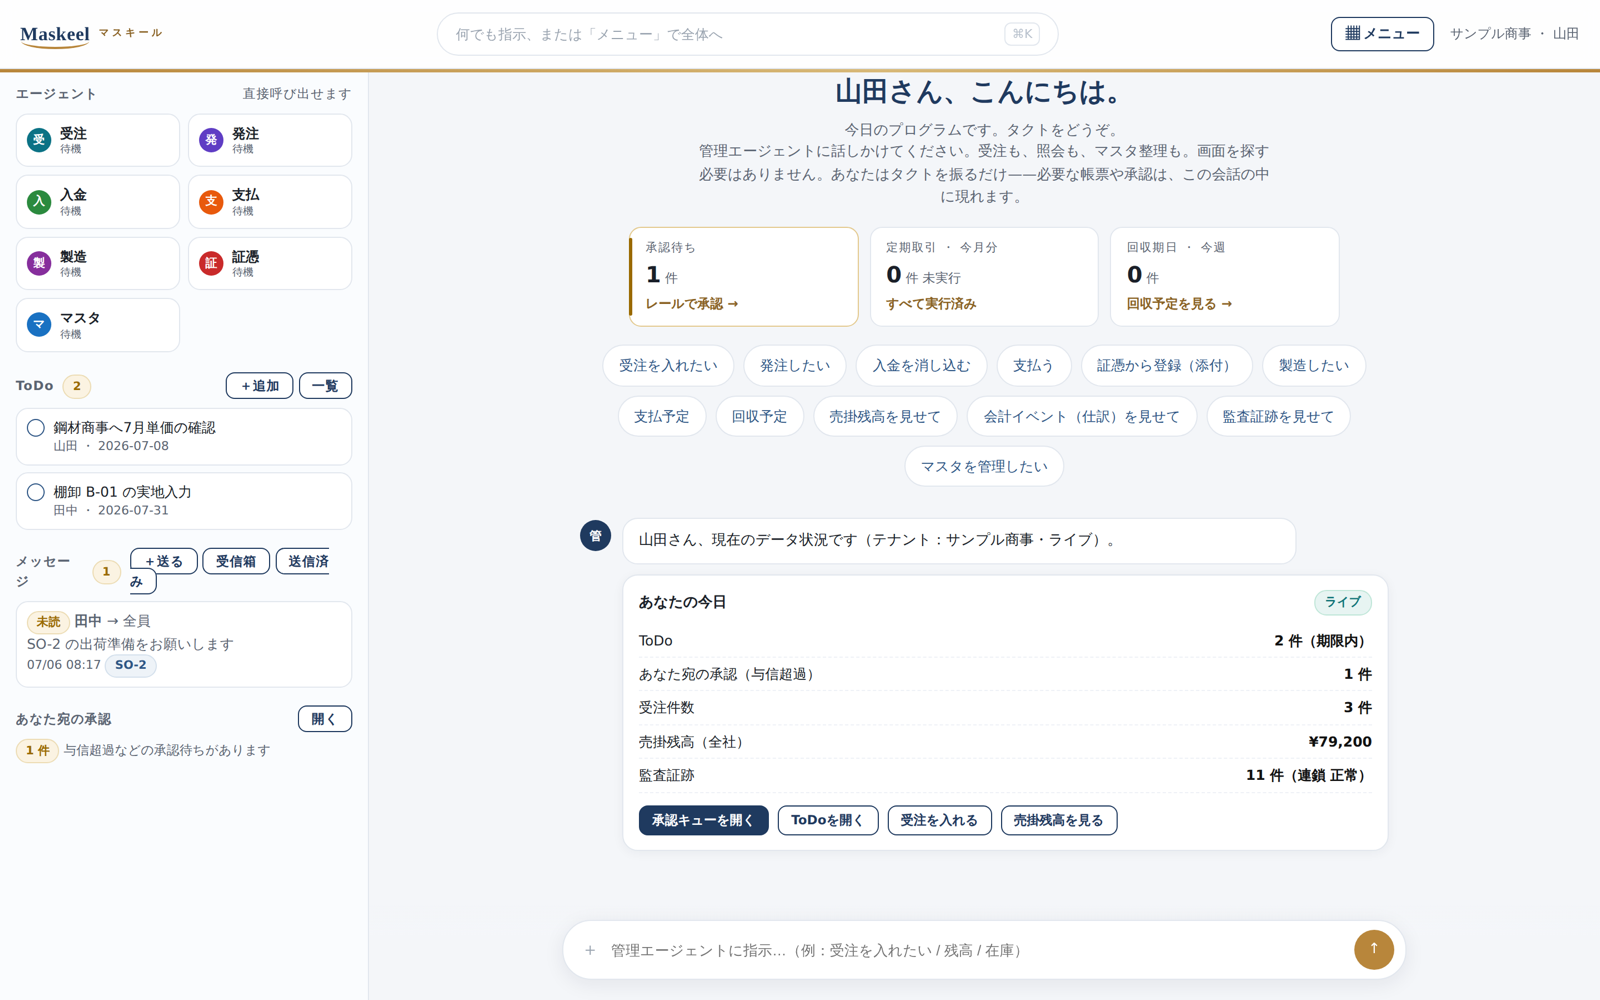Select the マスタを管理したい chip
Screen dimensions: 1600x1000
(x=984, y=467)
